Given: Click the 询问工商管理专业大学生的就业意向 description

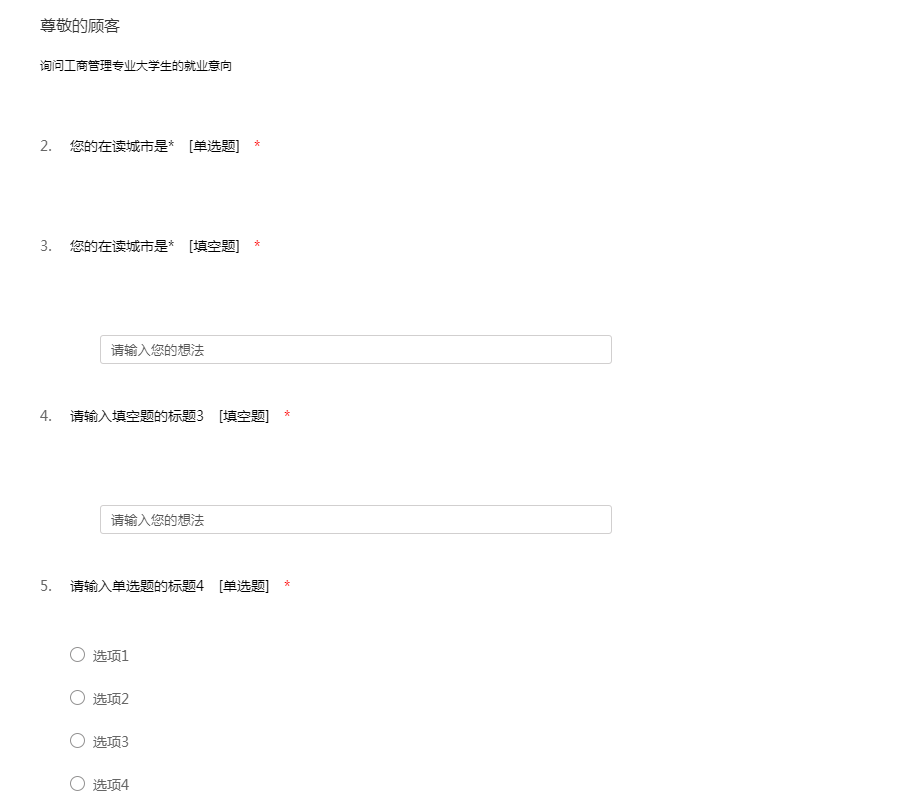Looking at the screenshot, I should (136, 67).
